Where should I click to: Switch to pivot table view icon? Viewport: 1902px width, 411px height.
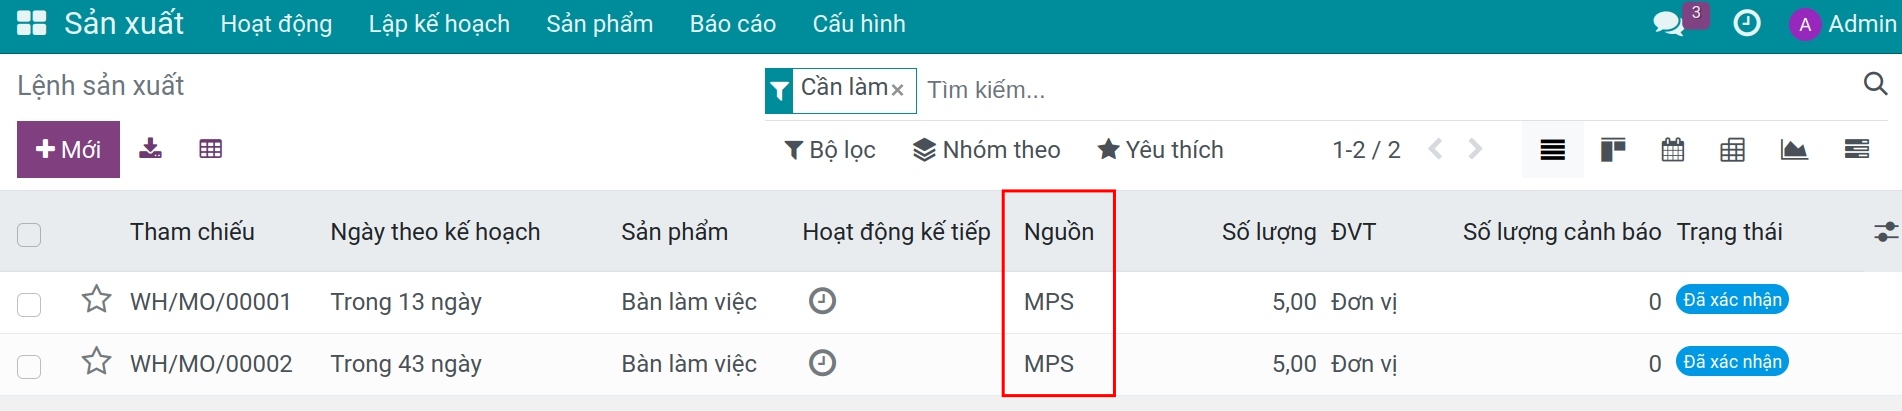(1732, 150)
